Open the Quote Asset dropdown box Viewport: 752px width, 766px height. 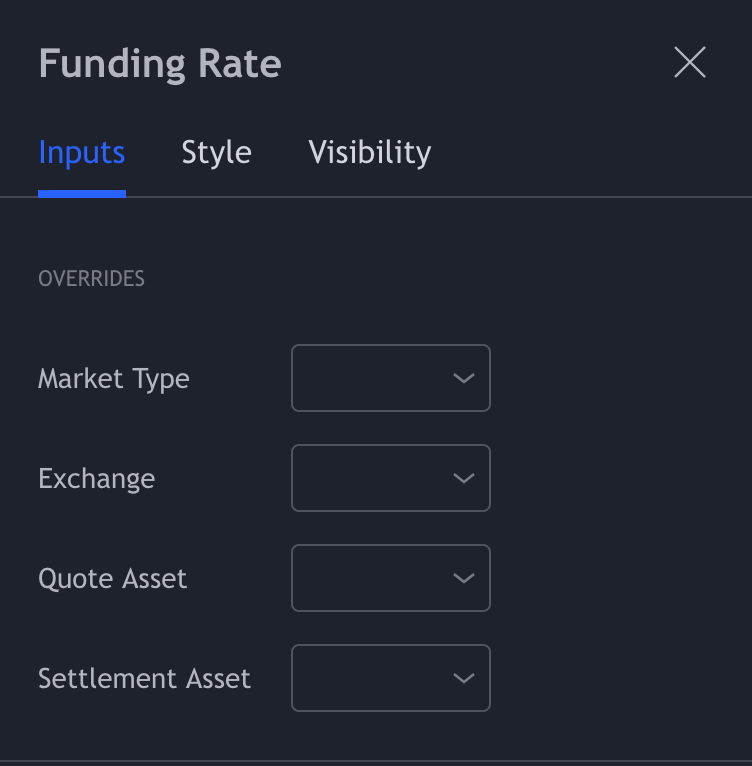(390, 578)
